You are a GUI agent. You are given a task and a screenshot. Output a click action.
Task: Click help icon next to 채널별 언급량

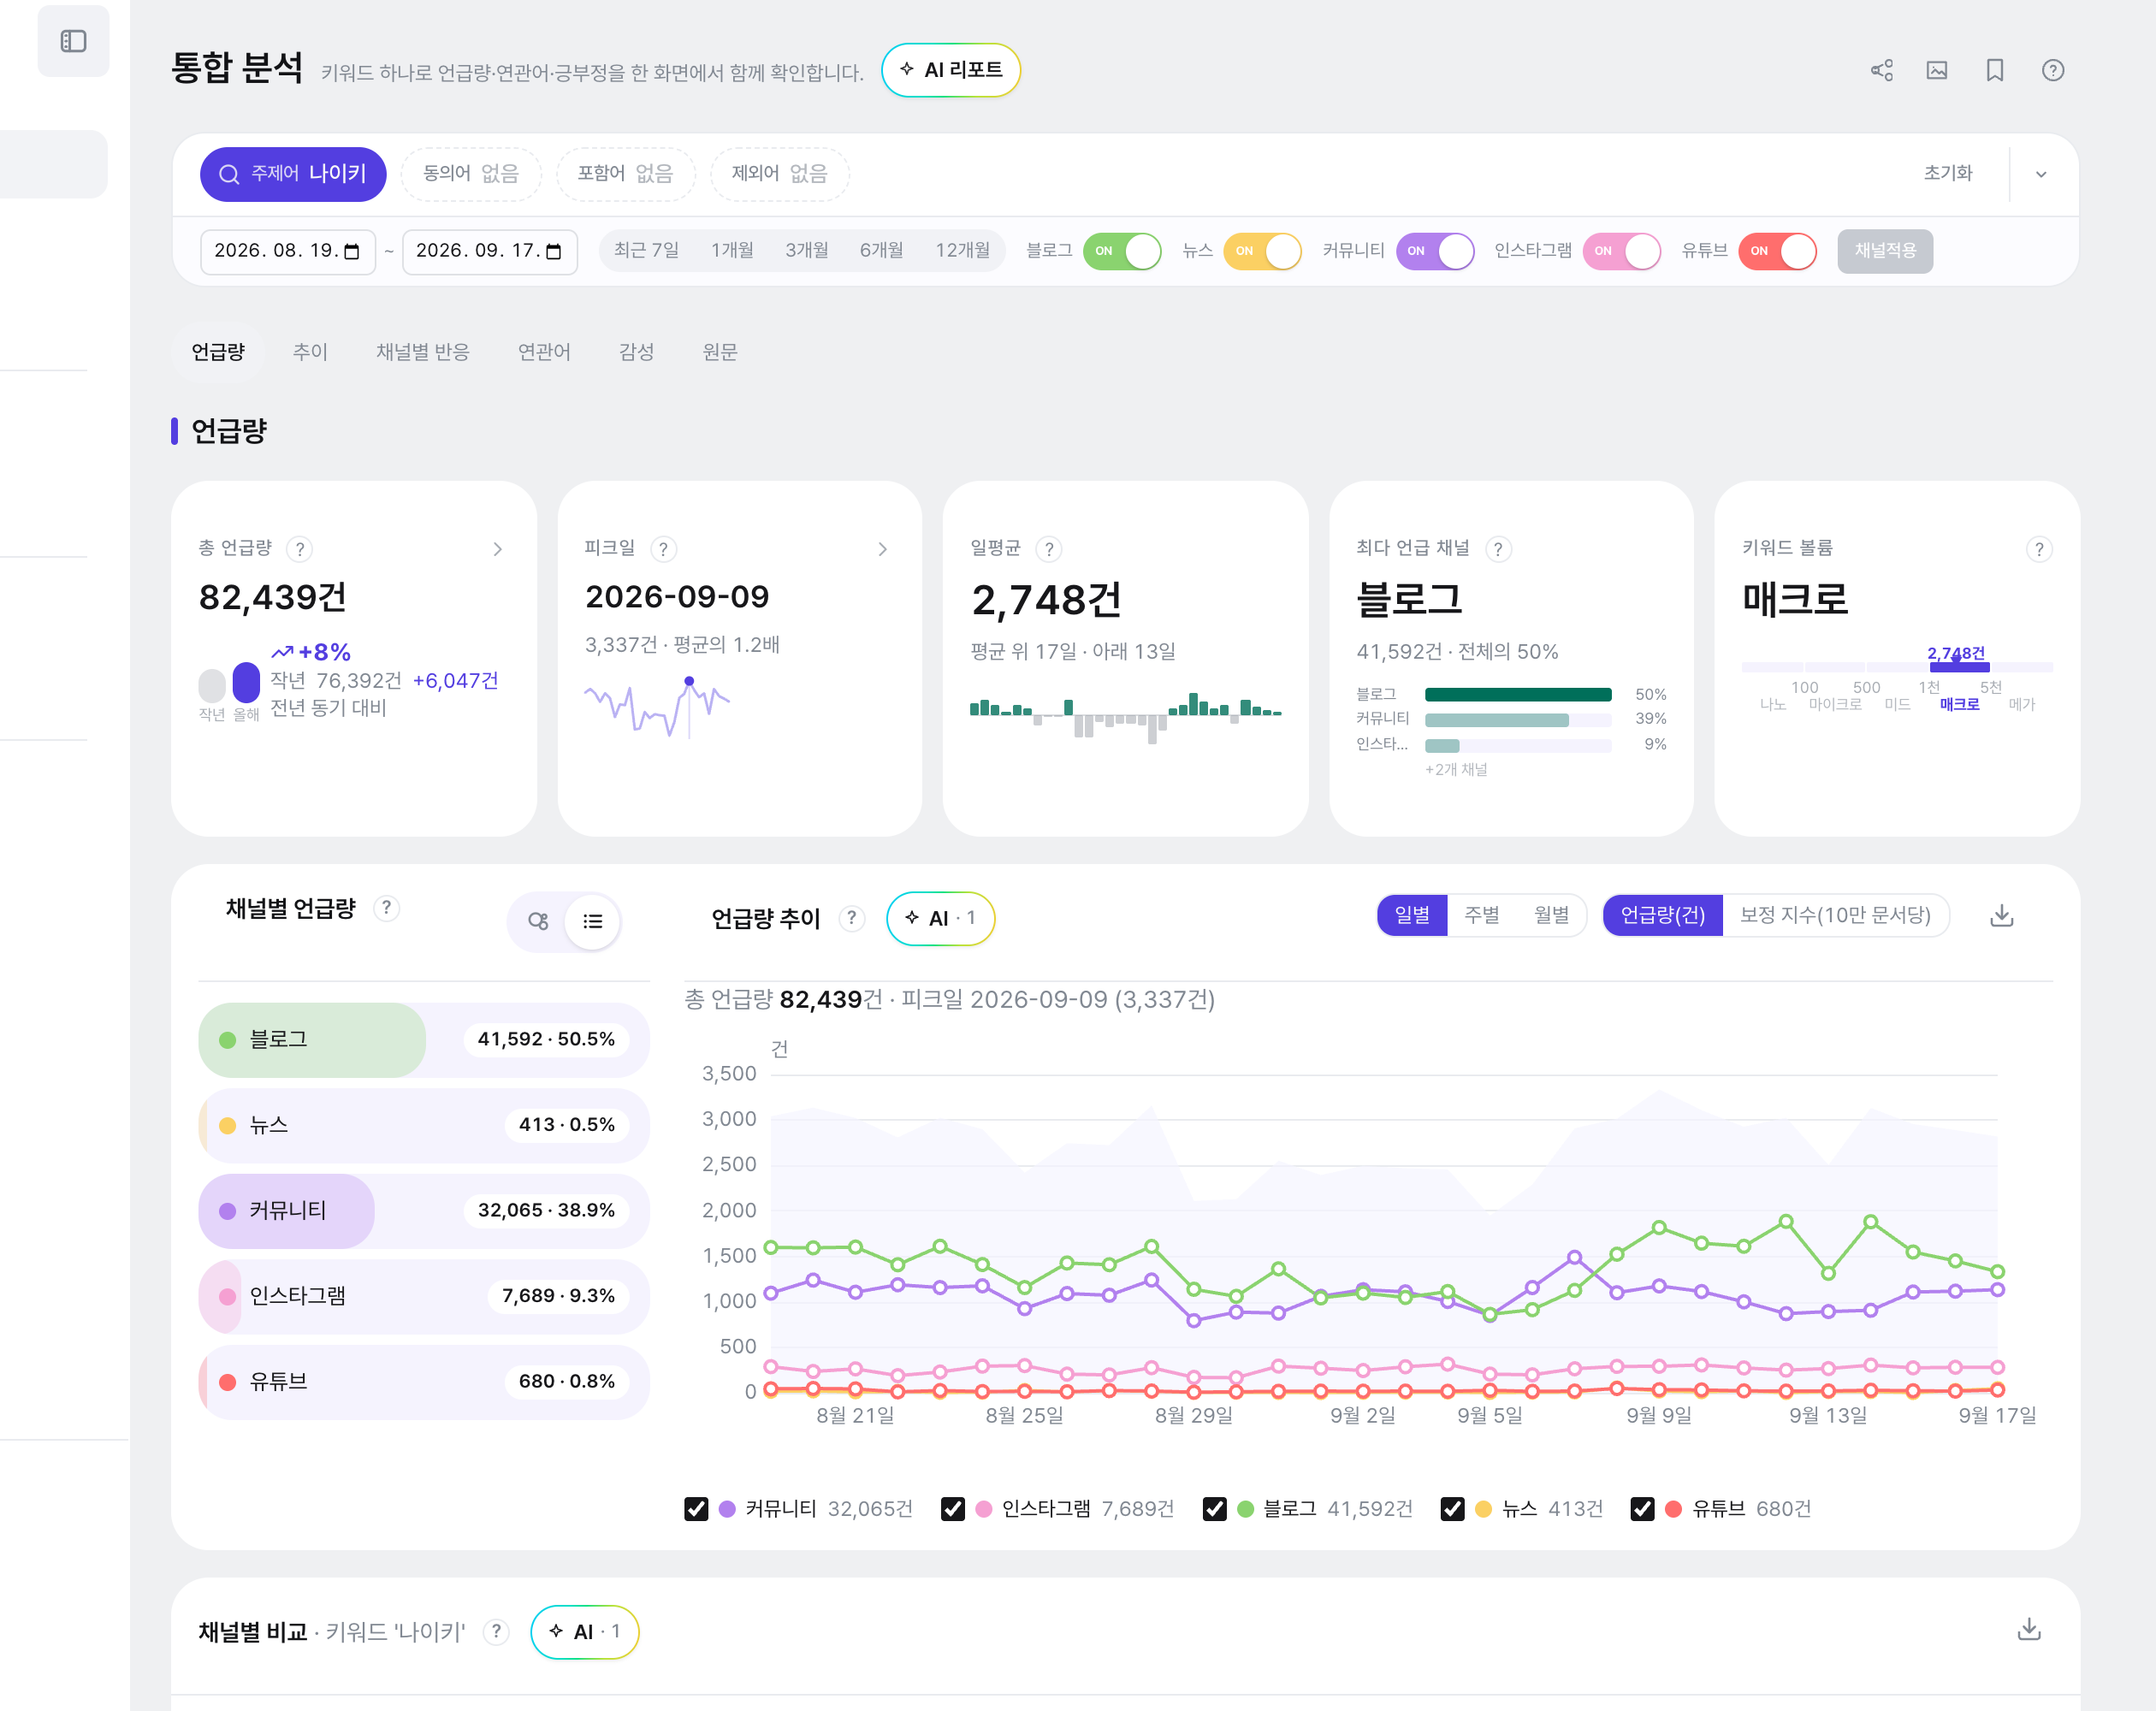(x=386, y=908)
